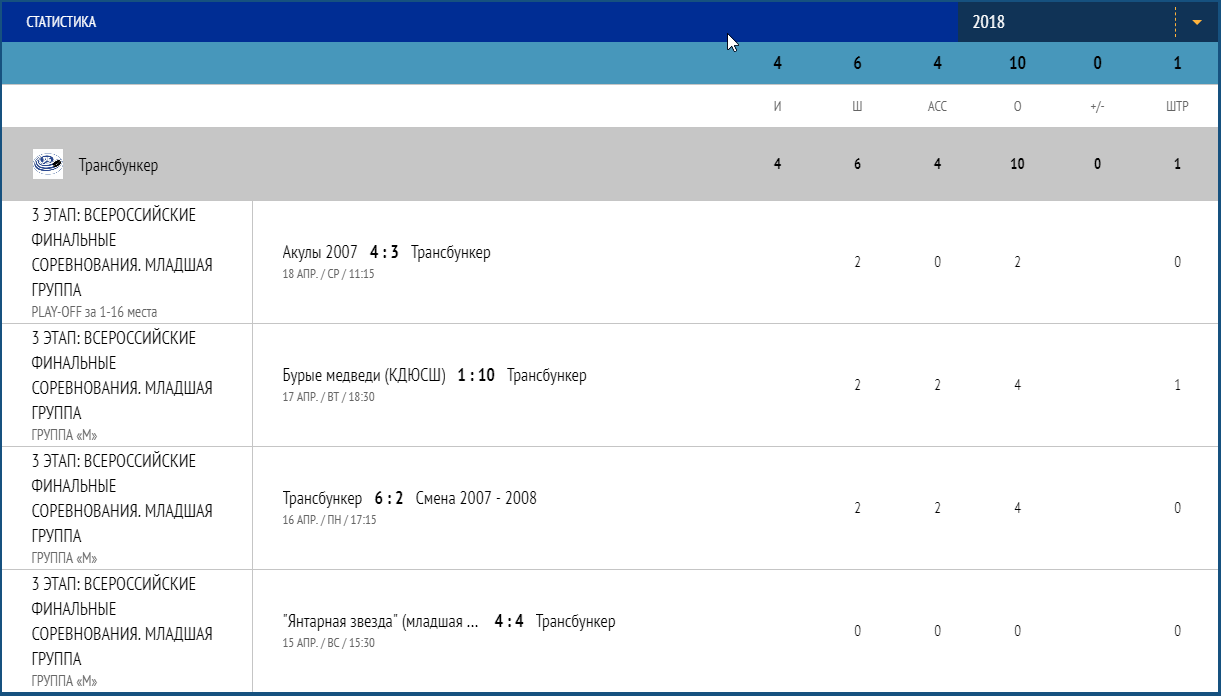Select the date 18 АПР. / СР / 11:15
1221x696 pixels.
click(329, 274)
